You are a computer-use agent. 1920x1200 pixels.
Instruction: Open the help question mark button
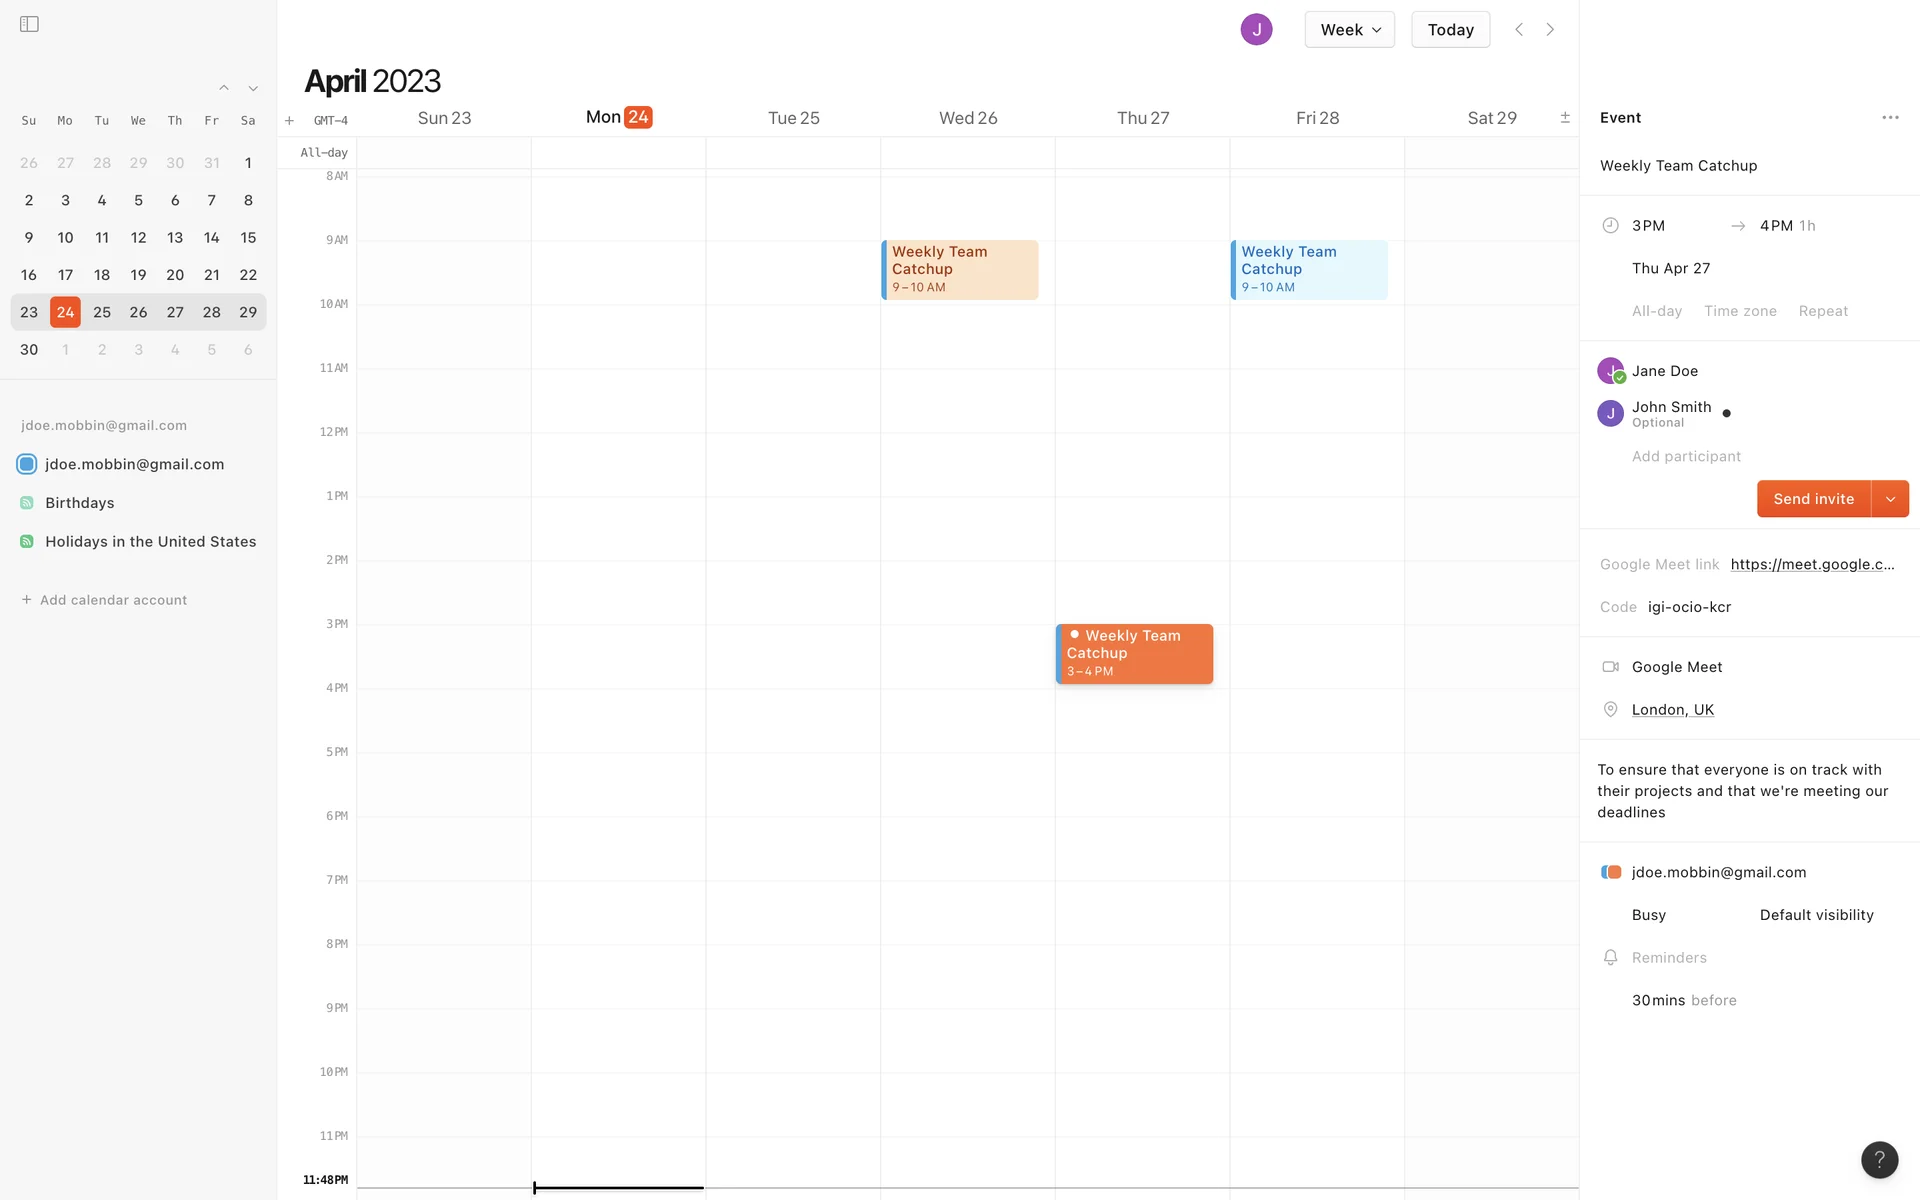point(1879,1160)
